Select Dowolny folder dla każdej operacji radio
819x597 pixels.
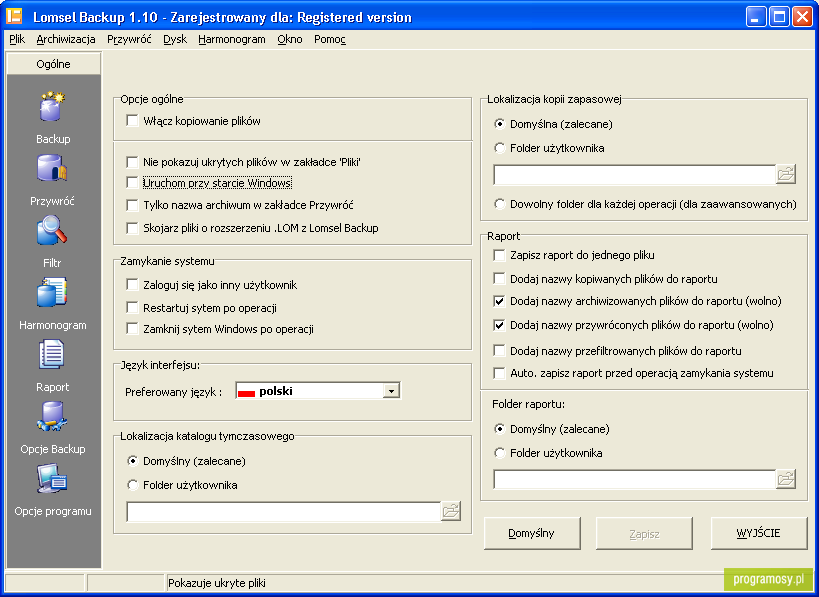[499, 204]
